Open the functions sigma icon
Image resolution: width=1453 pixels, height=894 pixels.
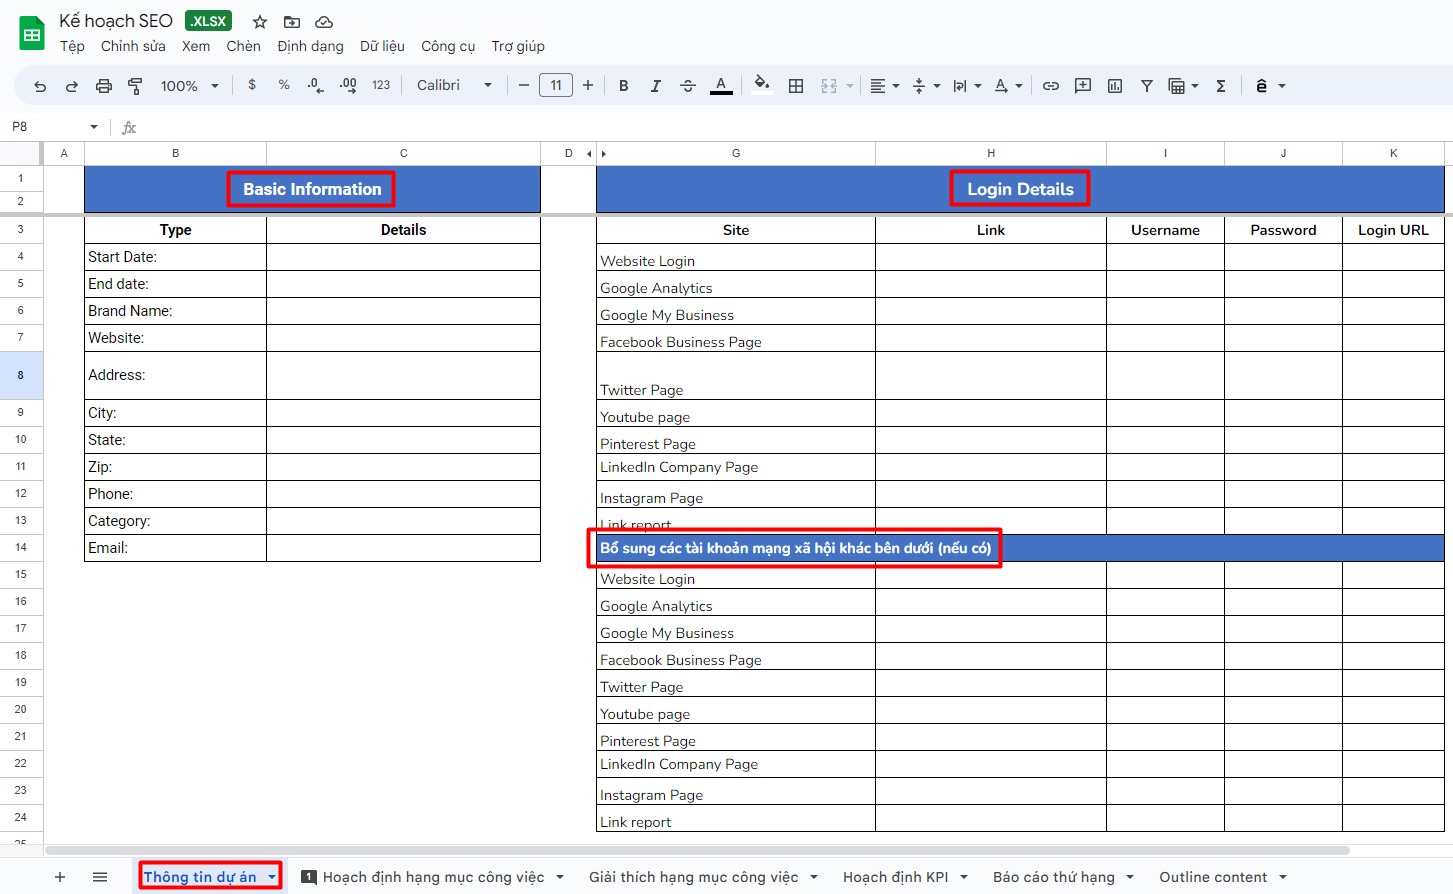(x=1220, y=86)
